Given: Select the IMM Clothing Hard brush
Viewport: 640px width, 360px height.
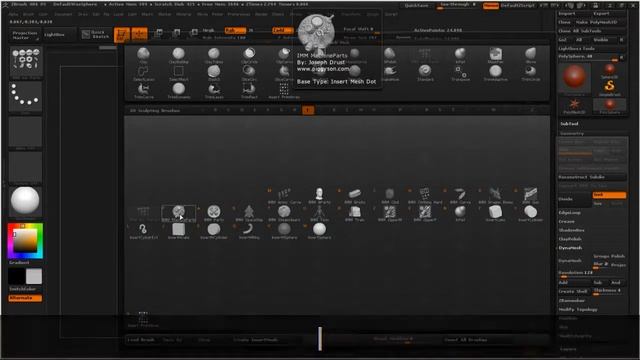Looking at the screenshot, I should [x=425, y=196].
